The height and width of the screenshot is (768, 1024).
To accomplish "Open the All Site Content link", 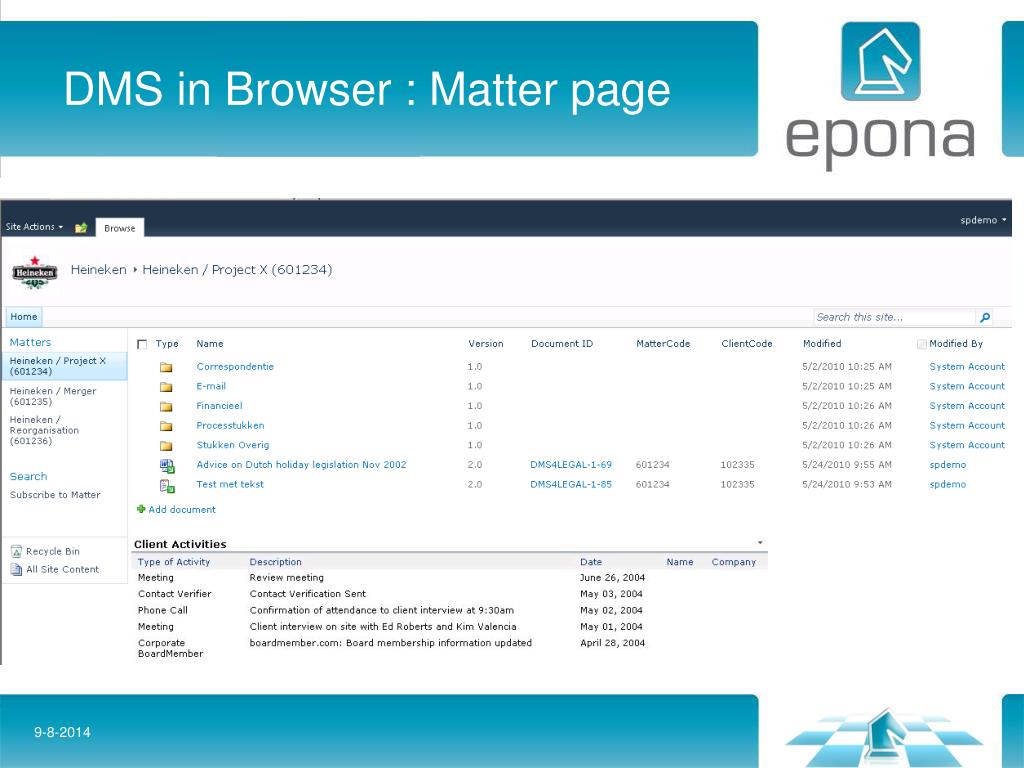I will coord(62,569).
